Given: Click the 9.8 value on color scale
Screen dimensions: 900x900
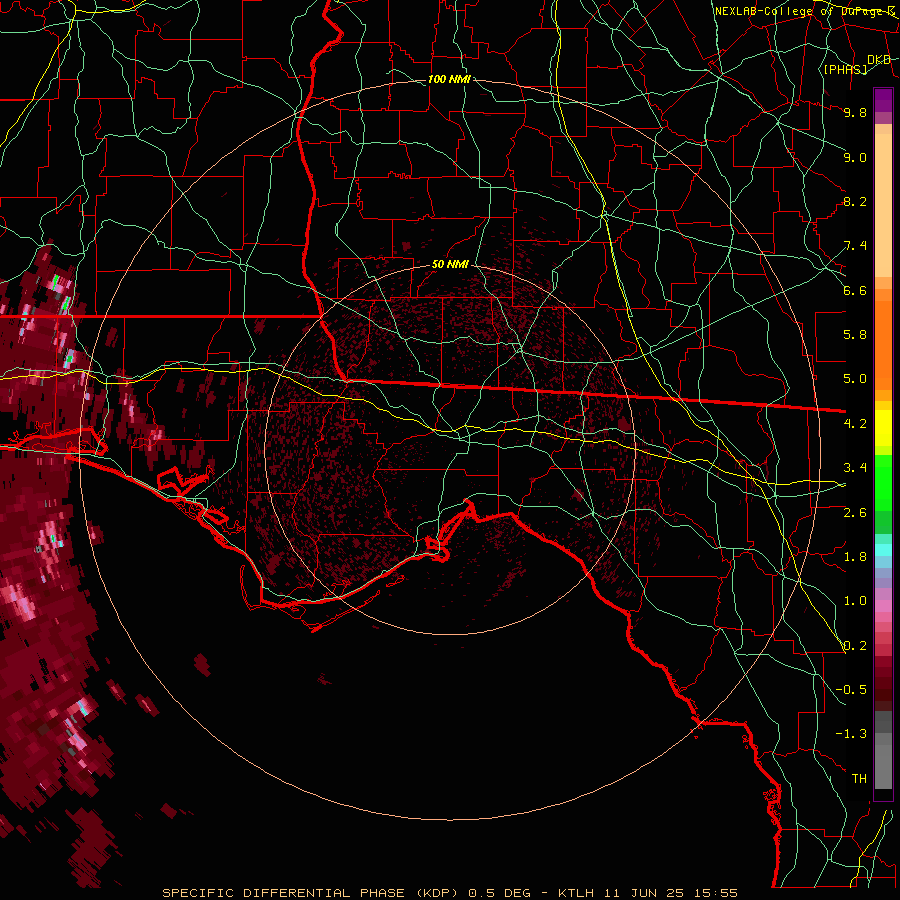Looking at the screenshot, I should pos(855,112).
